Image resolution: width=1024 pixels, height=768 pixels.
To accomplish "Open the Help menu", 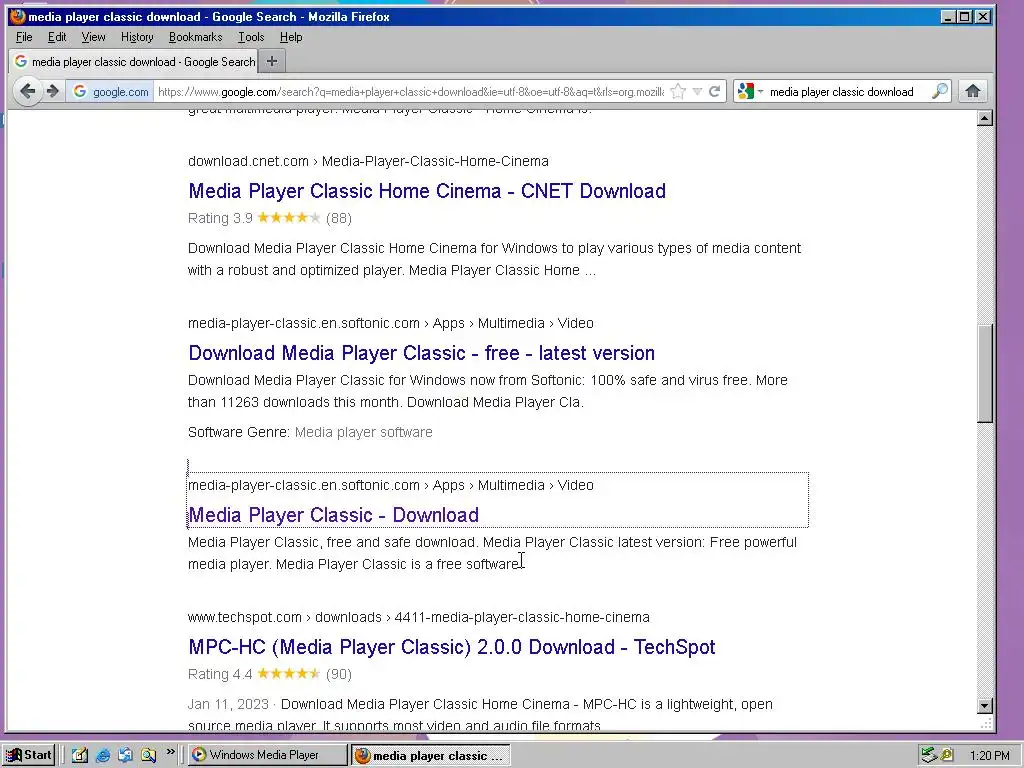I will pos(291,37).
